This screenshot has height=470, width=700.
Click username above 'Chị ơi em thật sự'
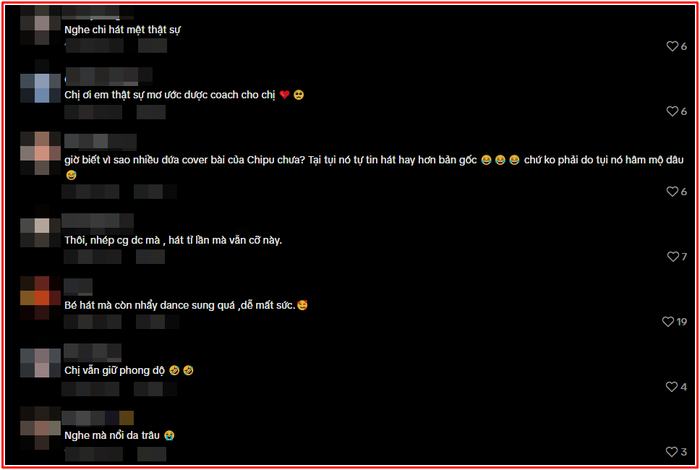(x=109, y=75)
